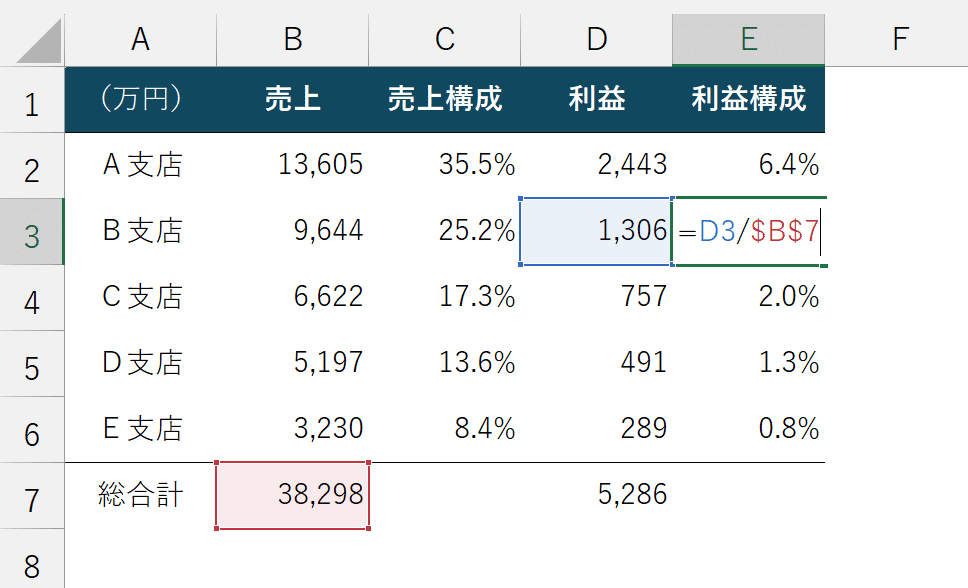Click the cell with 8.4%
Screen dimensions: 968x588
coord(444,430)
